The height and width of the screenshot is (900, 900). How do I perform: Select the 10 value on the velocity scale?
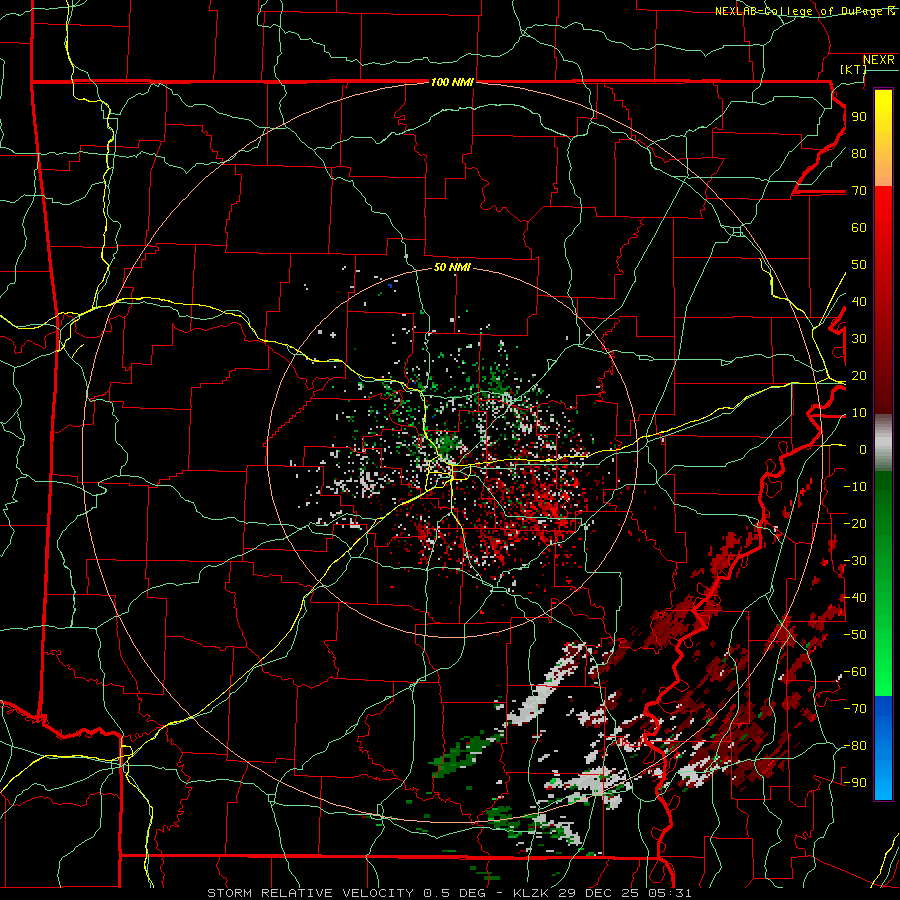click(x=859, y=413)
